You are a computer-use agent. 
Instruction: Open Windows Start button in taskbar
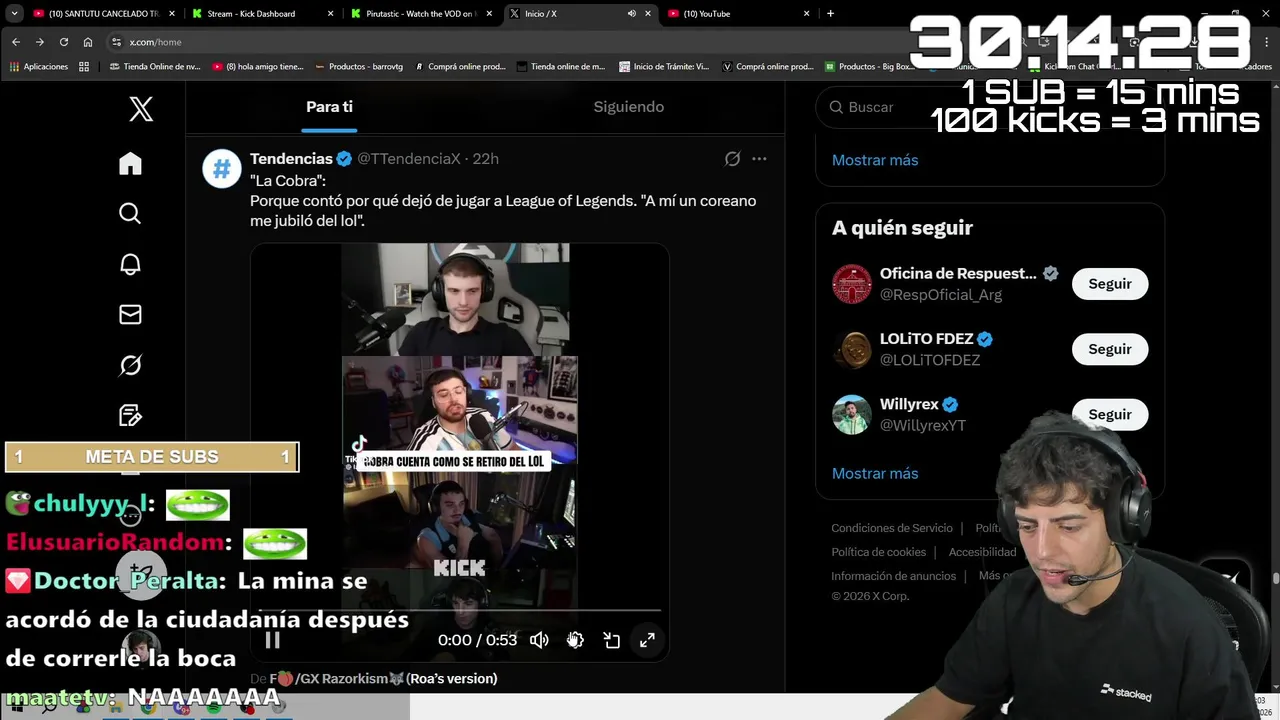click(x=16, y=707)
